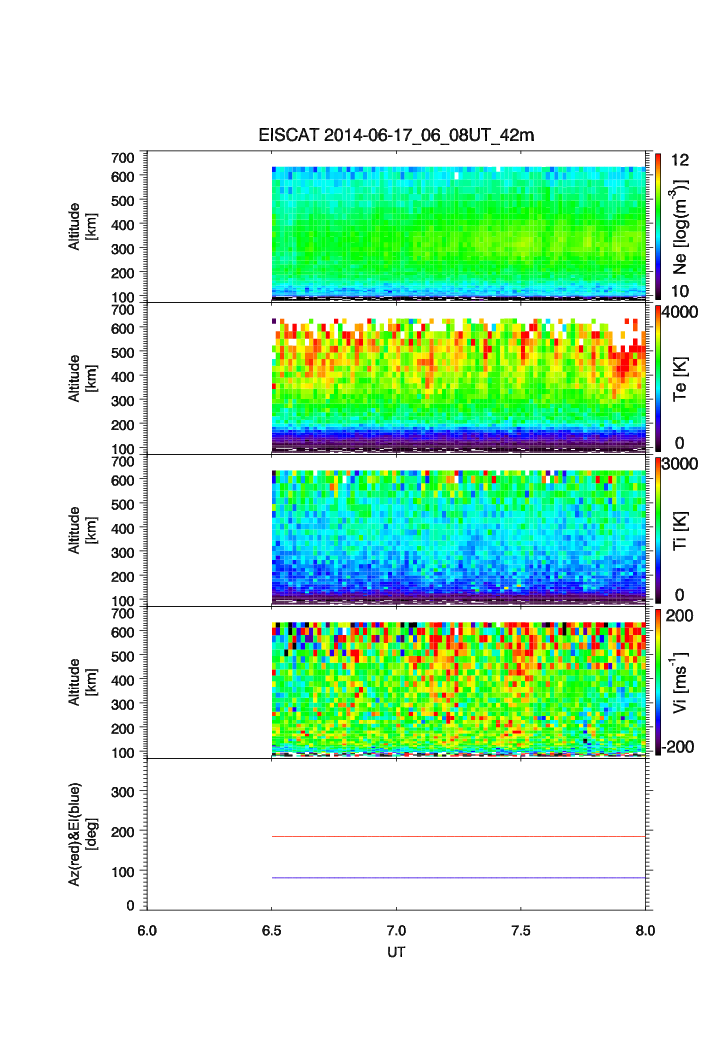
Task: Click the 6.0 tick on the UT axis
Action: pyautogui.click(x=147, y=930)
